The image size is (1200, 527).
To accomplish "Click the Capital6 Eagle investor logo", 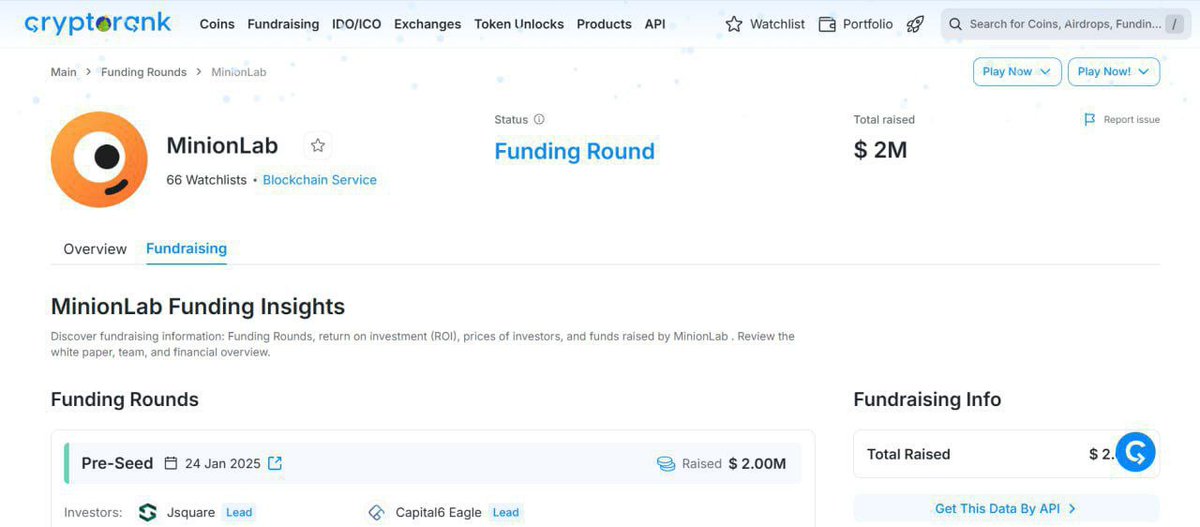I will point(376,513).
